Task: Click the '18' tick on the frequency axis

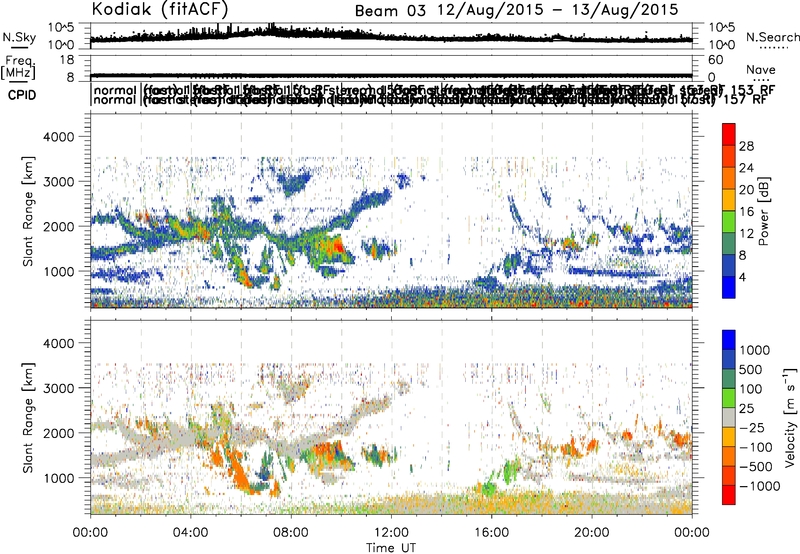Action: pos(67,60)
